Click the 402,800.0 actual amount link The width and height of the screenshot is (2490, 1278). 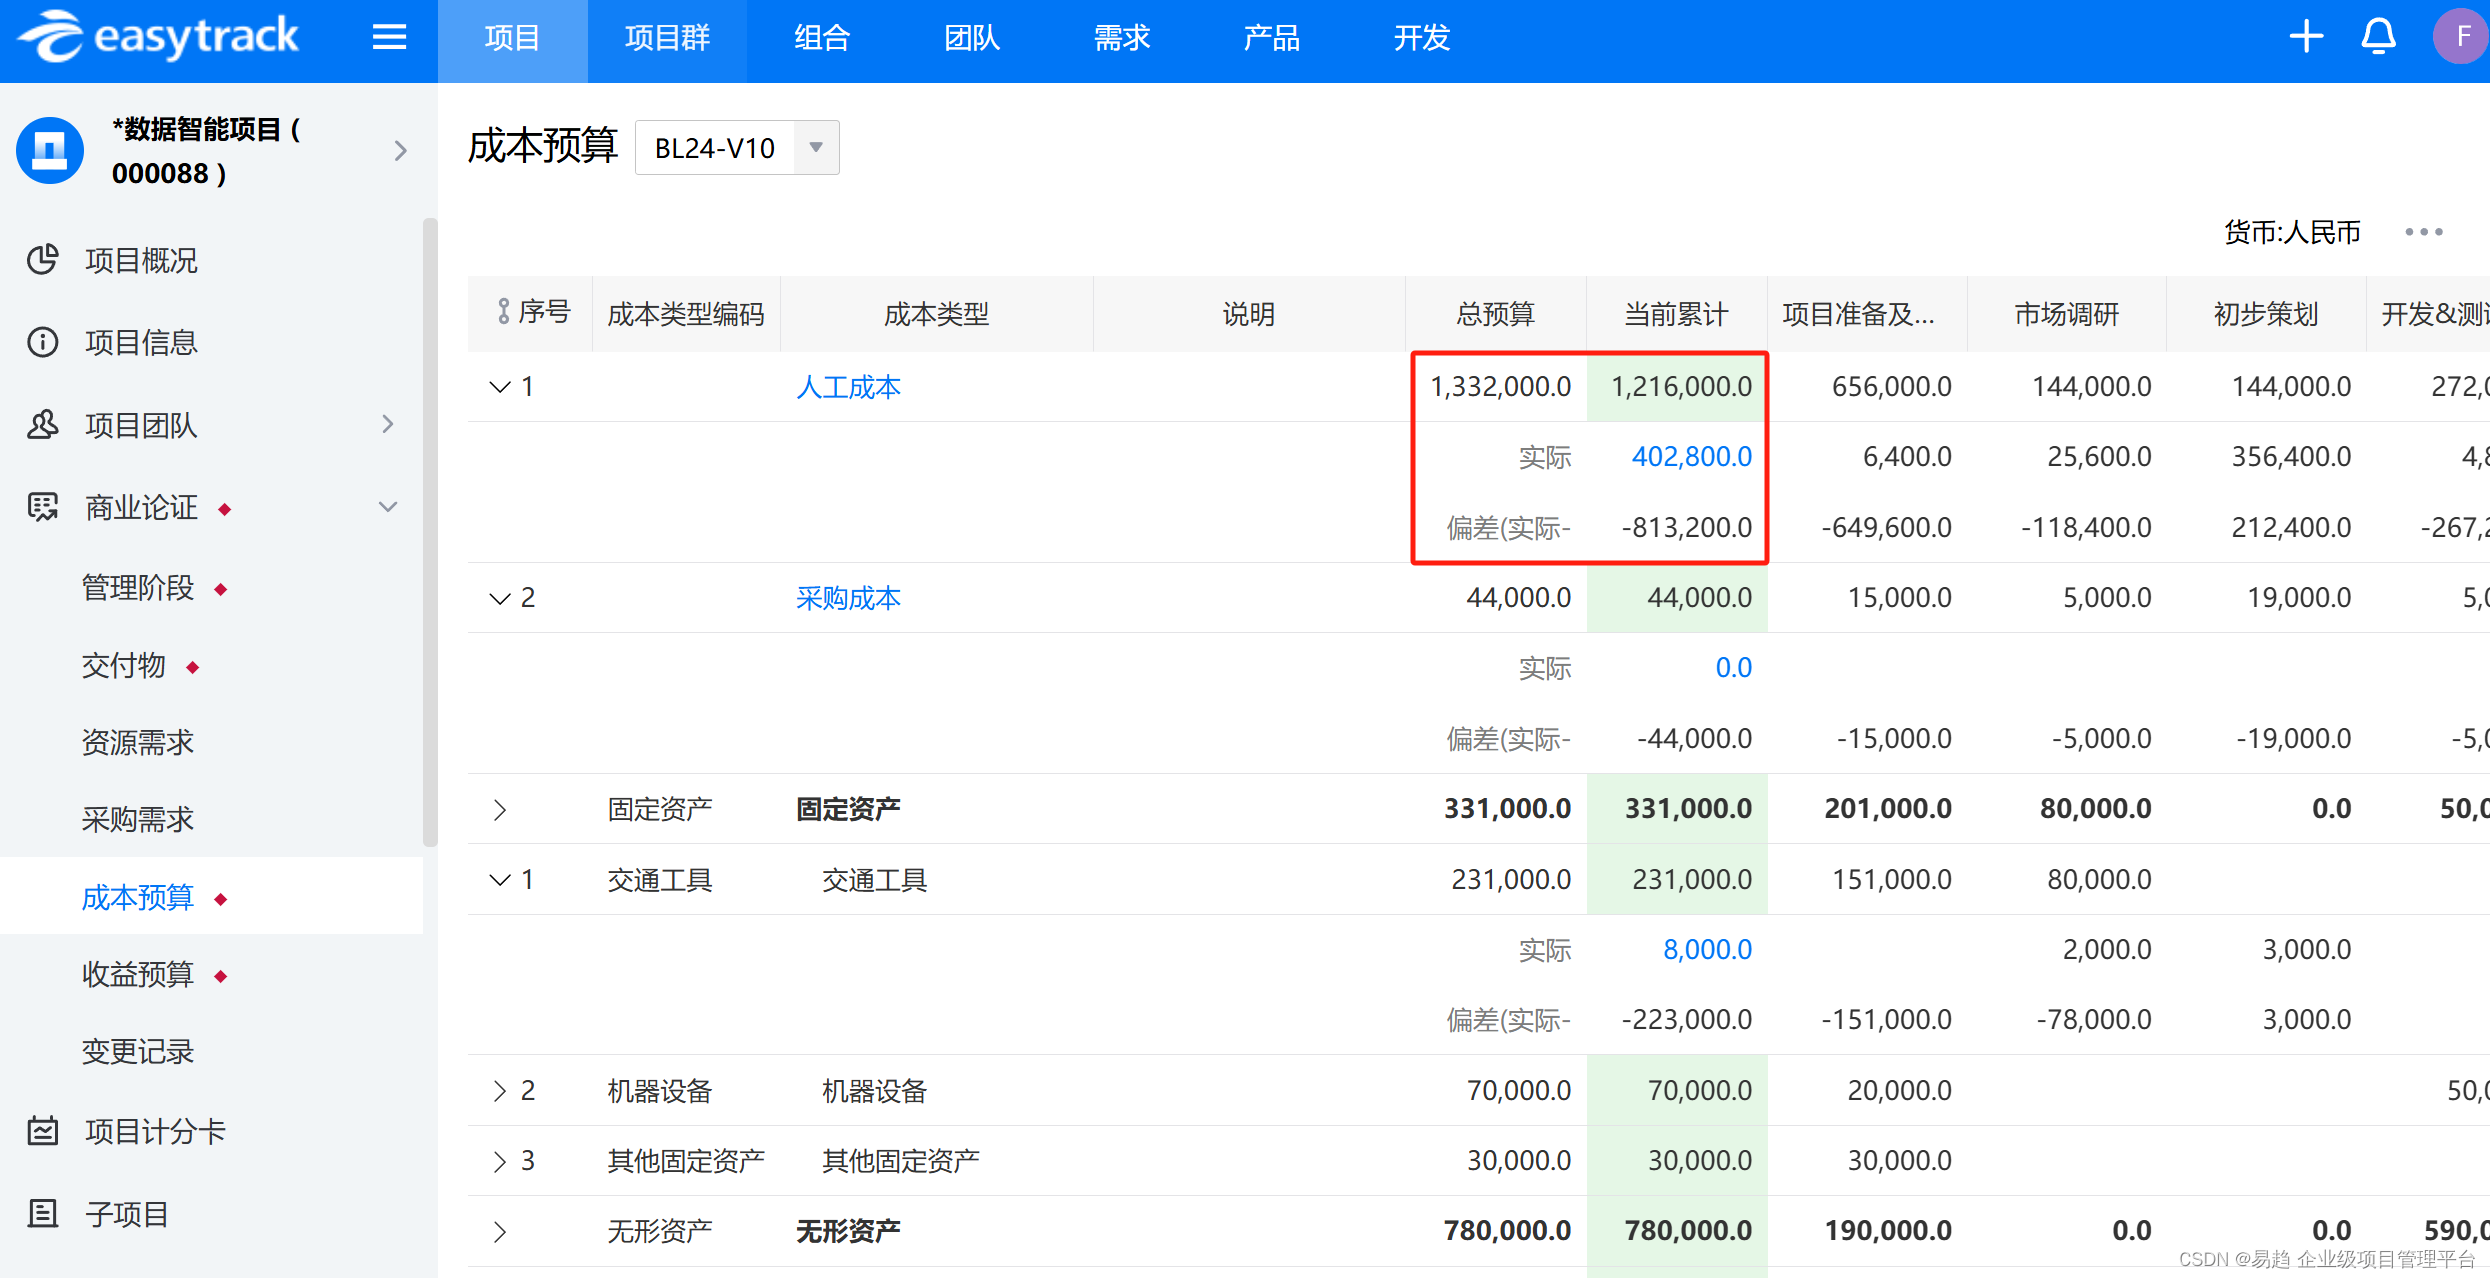(x=1691, y=457)
